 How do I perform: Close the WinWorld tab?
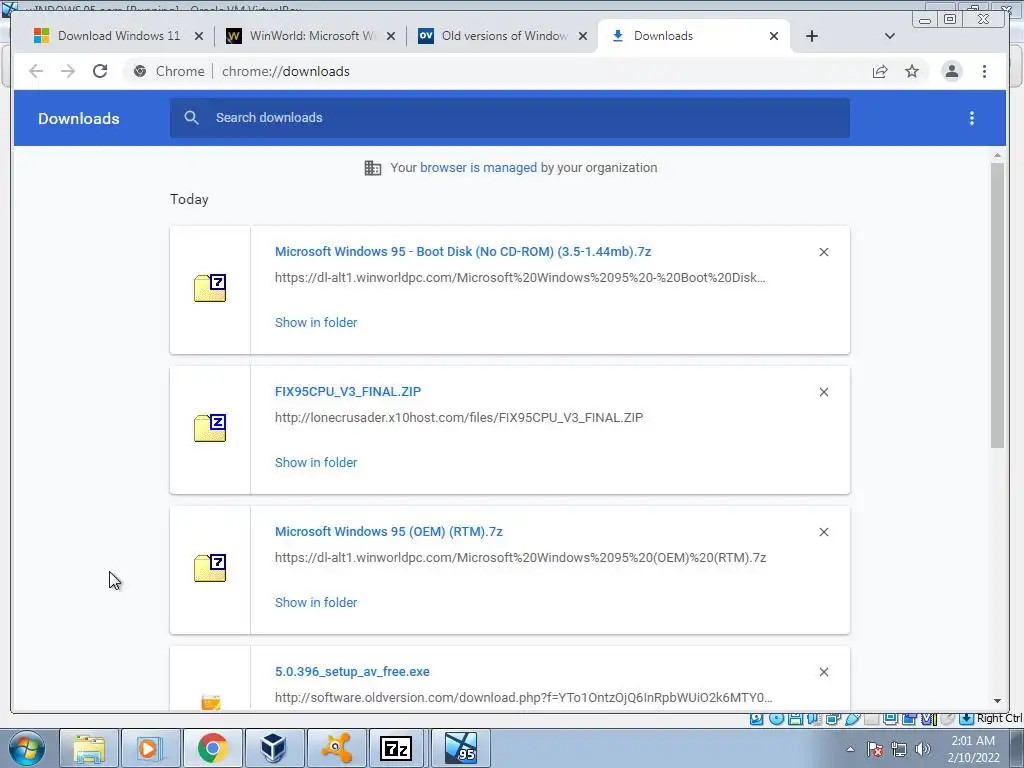pos(391,36)
